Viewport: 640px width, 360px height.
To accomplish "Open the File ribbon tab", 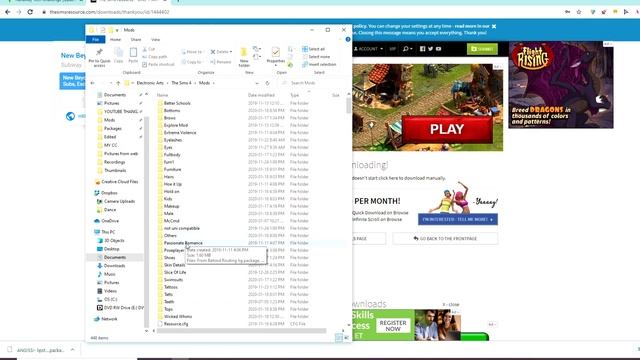I will (96, 40).
